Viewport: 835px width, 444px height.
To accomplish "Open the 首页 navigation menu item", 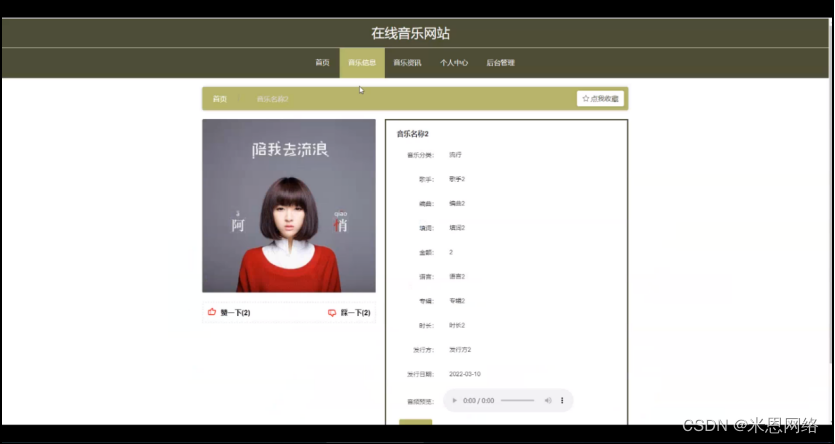I will (x=322, y=63).
